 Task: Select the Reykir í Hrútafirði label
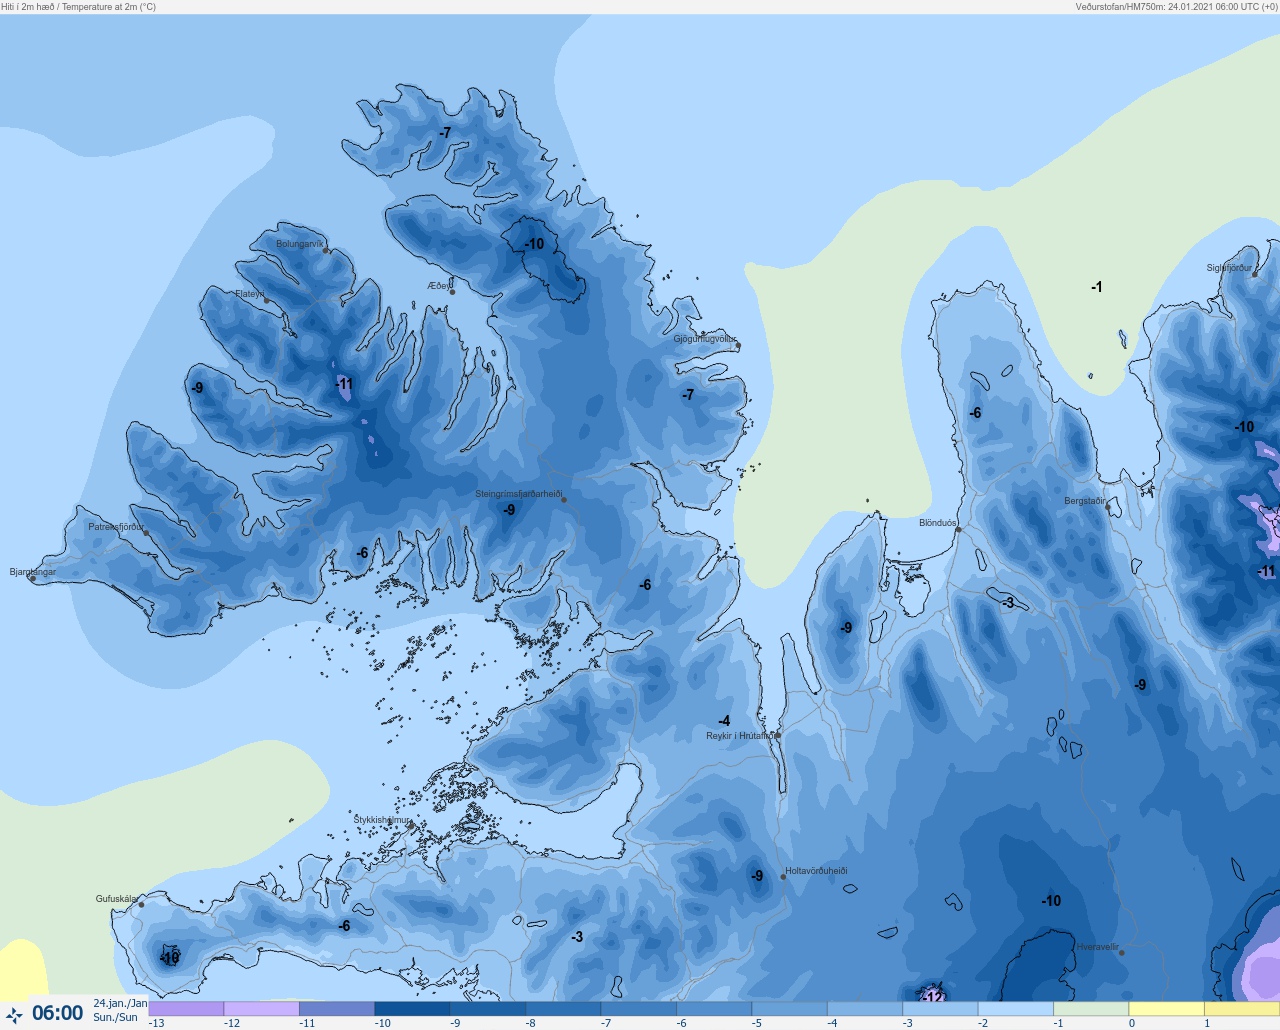tap(740, 736)
